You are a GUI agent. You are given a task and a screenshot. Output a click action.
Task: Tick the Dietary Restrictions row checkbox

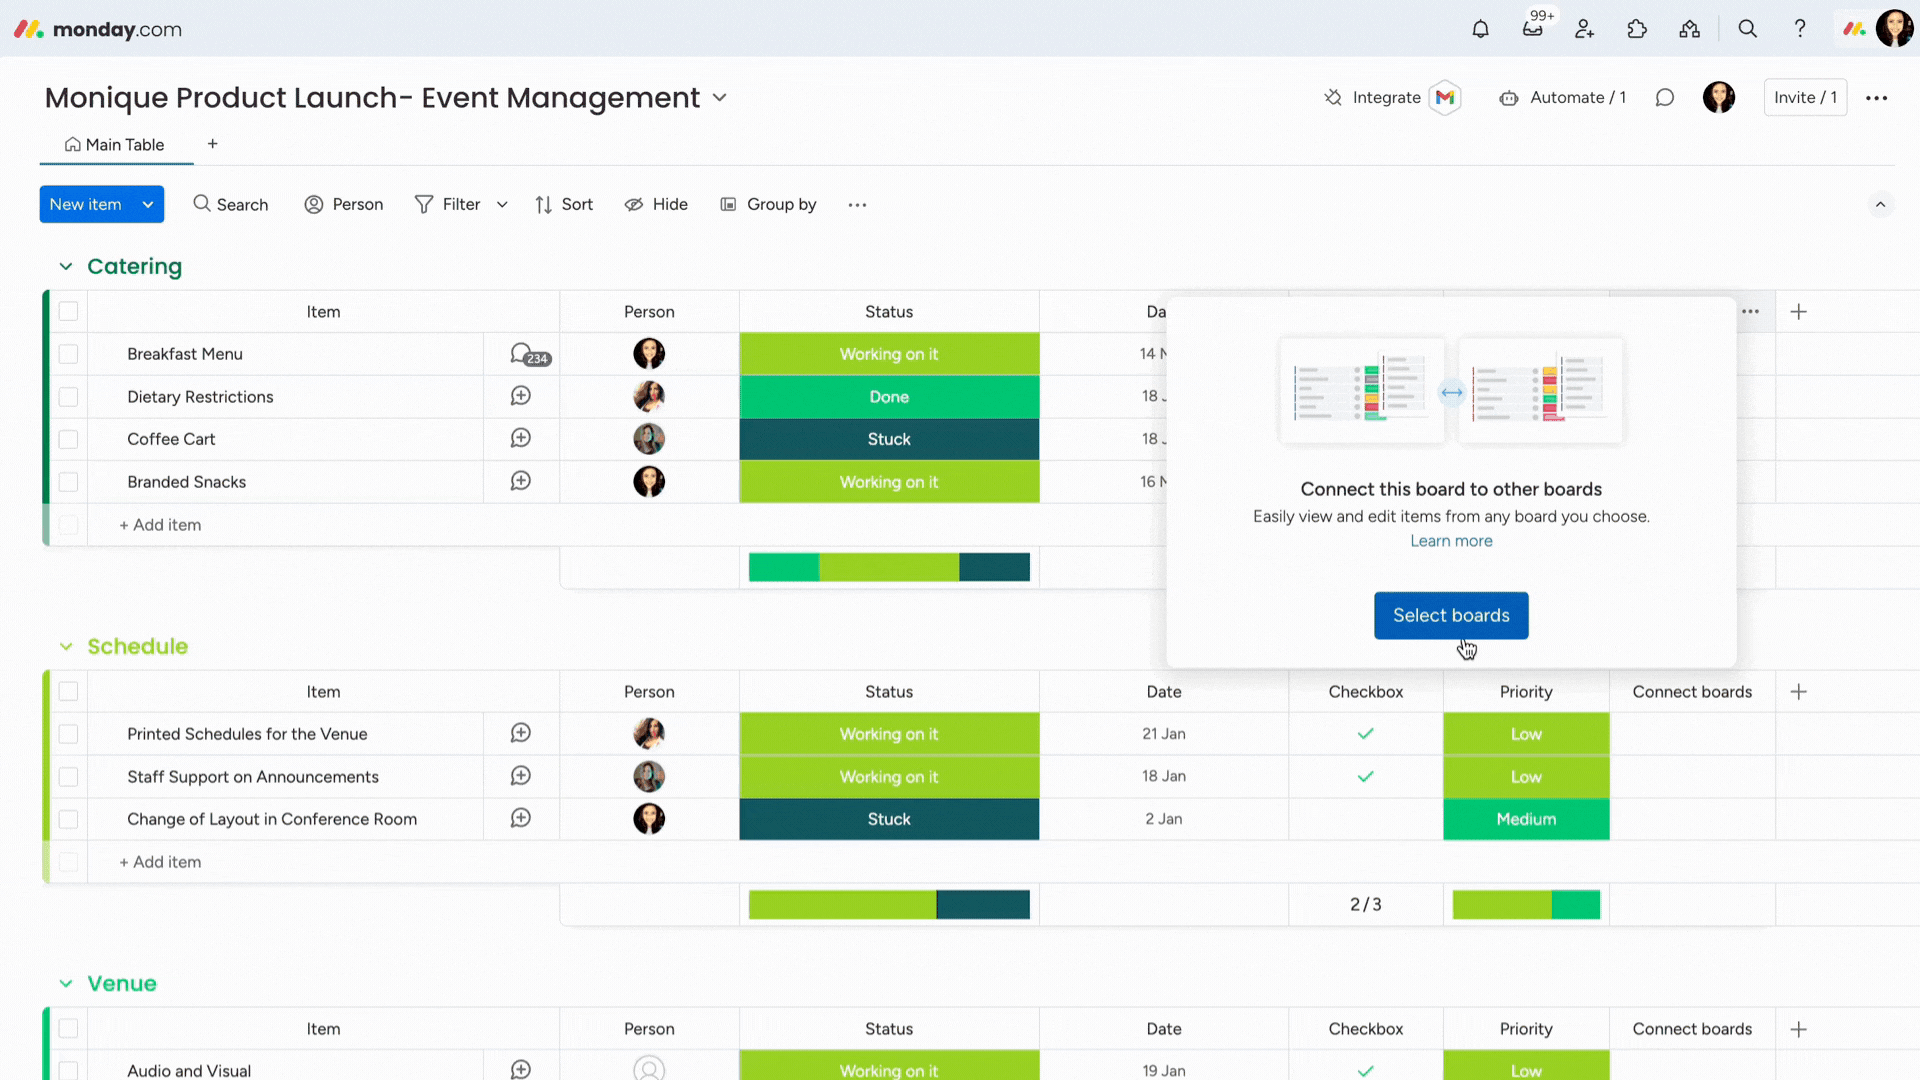click(68, 397)
